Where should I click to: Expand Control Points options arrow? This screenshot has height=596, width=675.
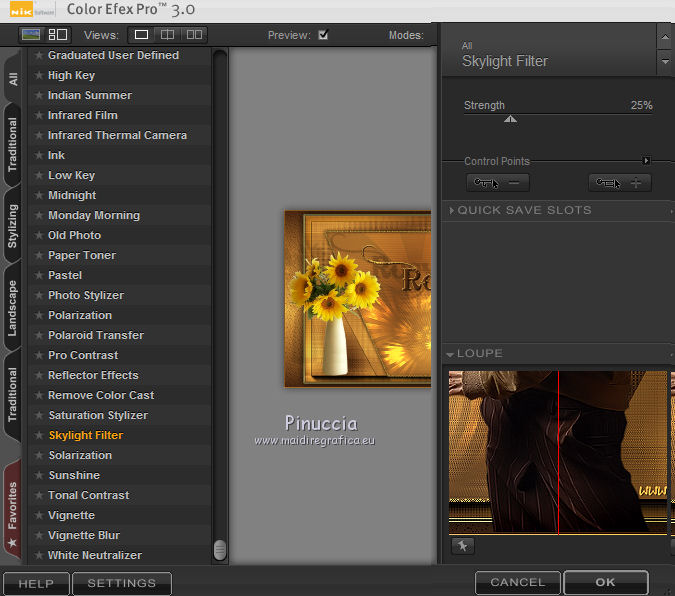646,161
